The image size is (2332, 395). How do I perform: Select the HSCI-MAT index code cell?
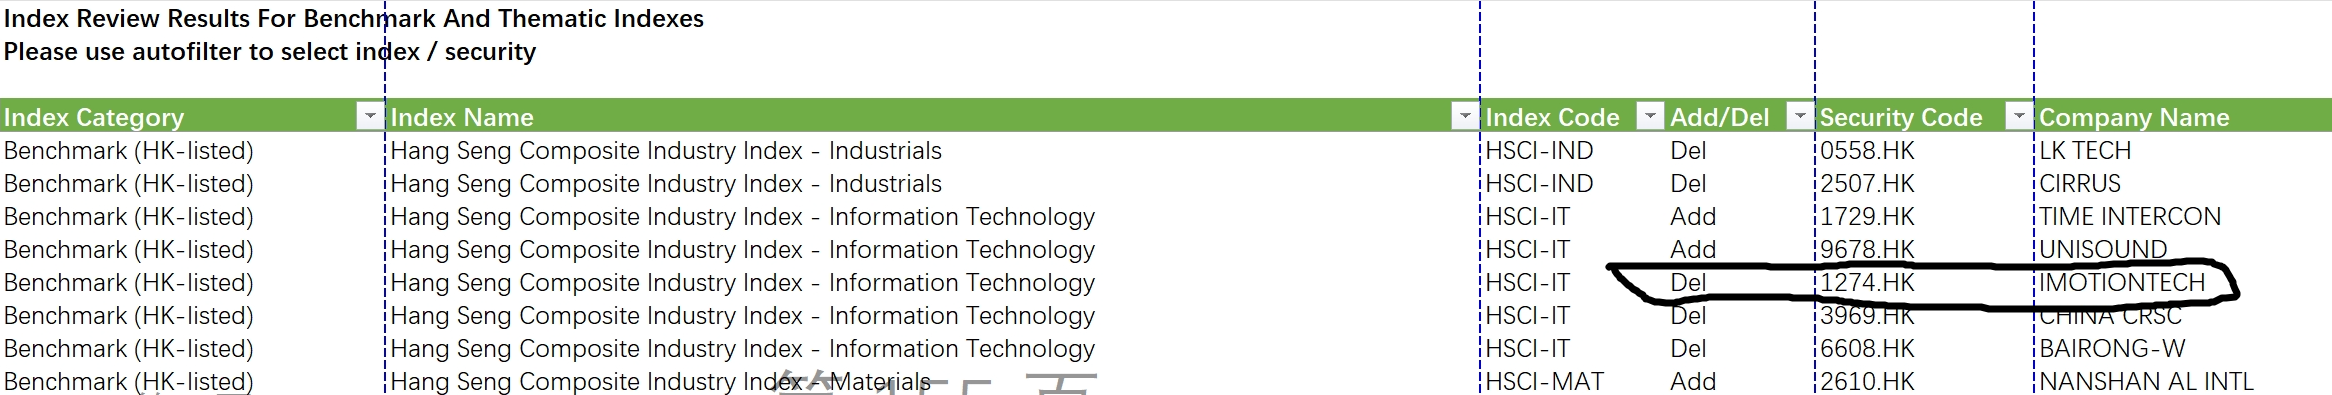point(1572,381)
